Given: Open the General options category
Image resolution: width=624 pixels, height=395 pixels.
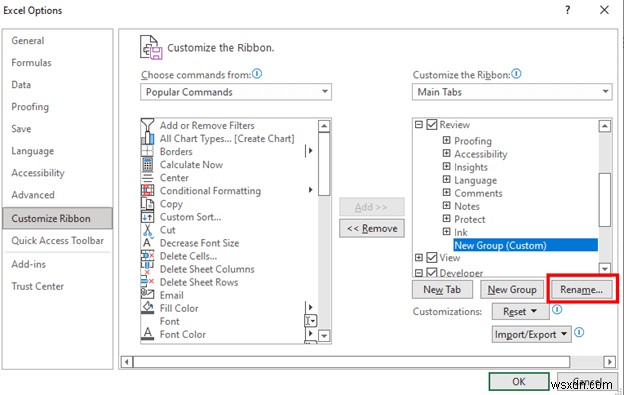Looking at the screenshot, I should [x=28, y=41].
